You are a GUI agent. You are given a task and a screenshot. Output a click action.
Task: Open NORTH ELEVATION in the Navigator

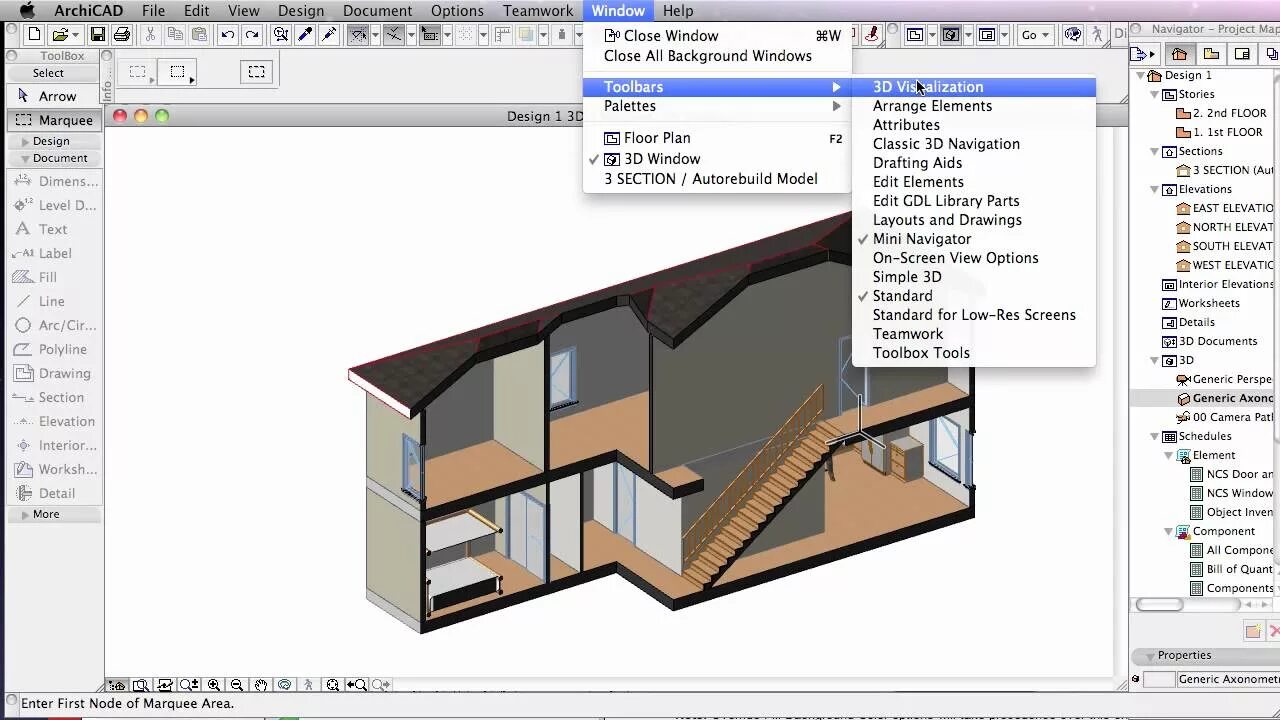1224,228
